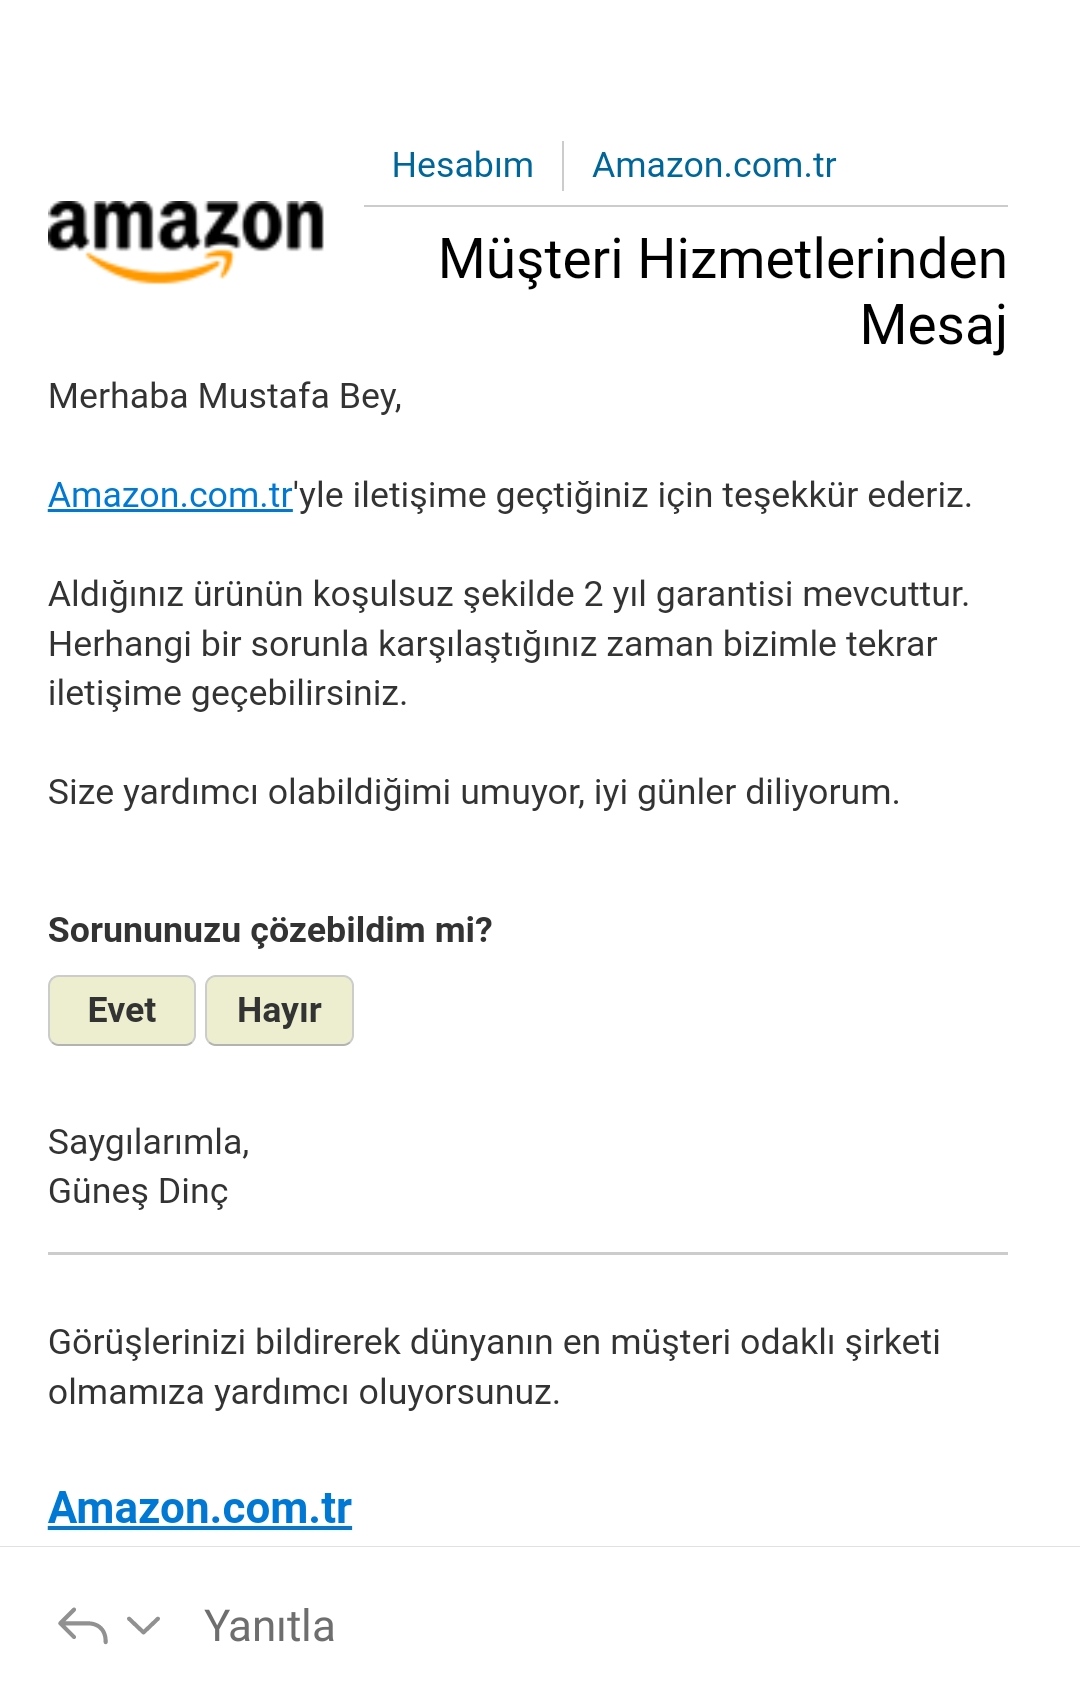Tap the Müşteri Hizmetlerinden Mesaj heading

coord(722,292)
